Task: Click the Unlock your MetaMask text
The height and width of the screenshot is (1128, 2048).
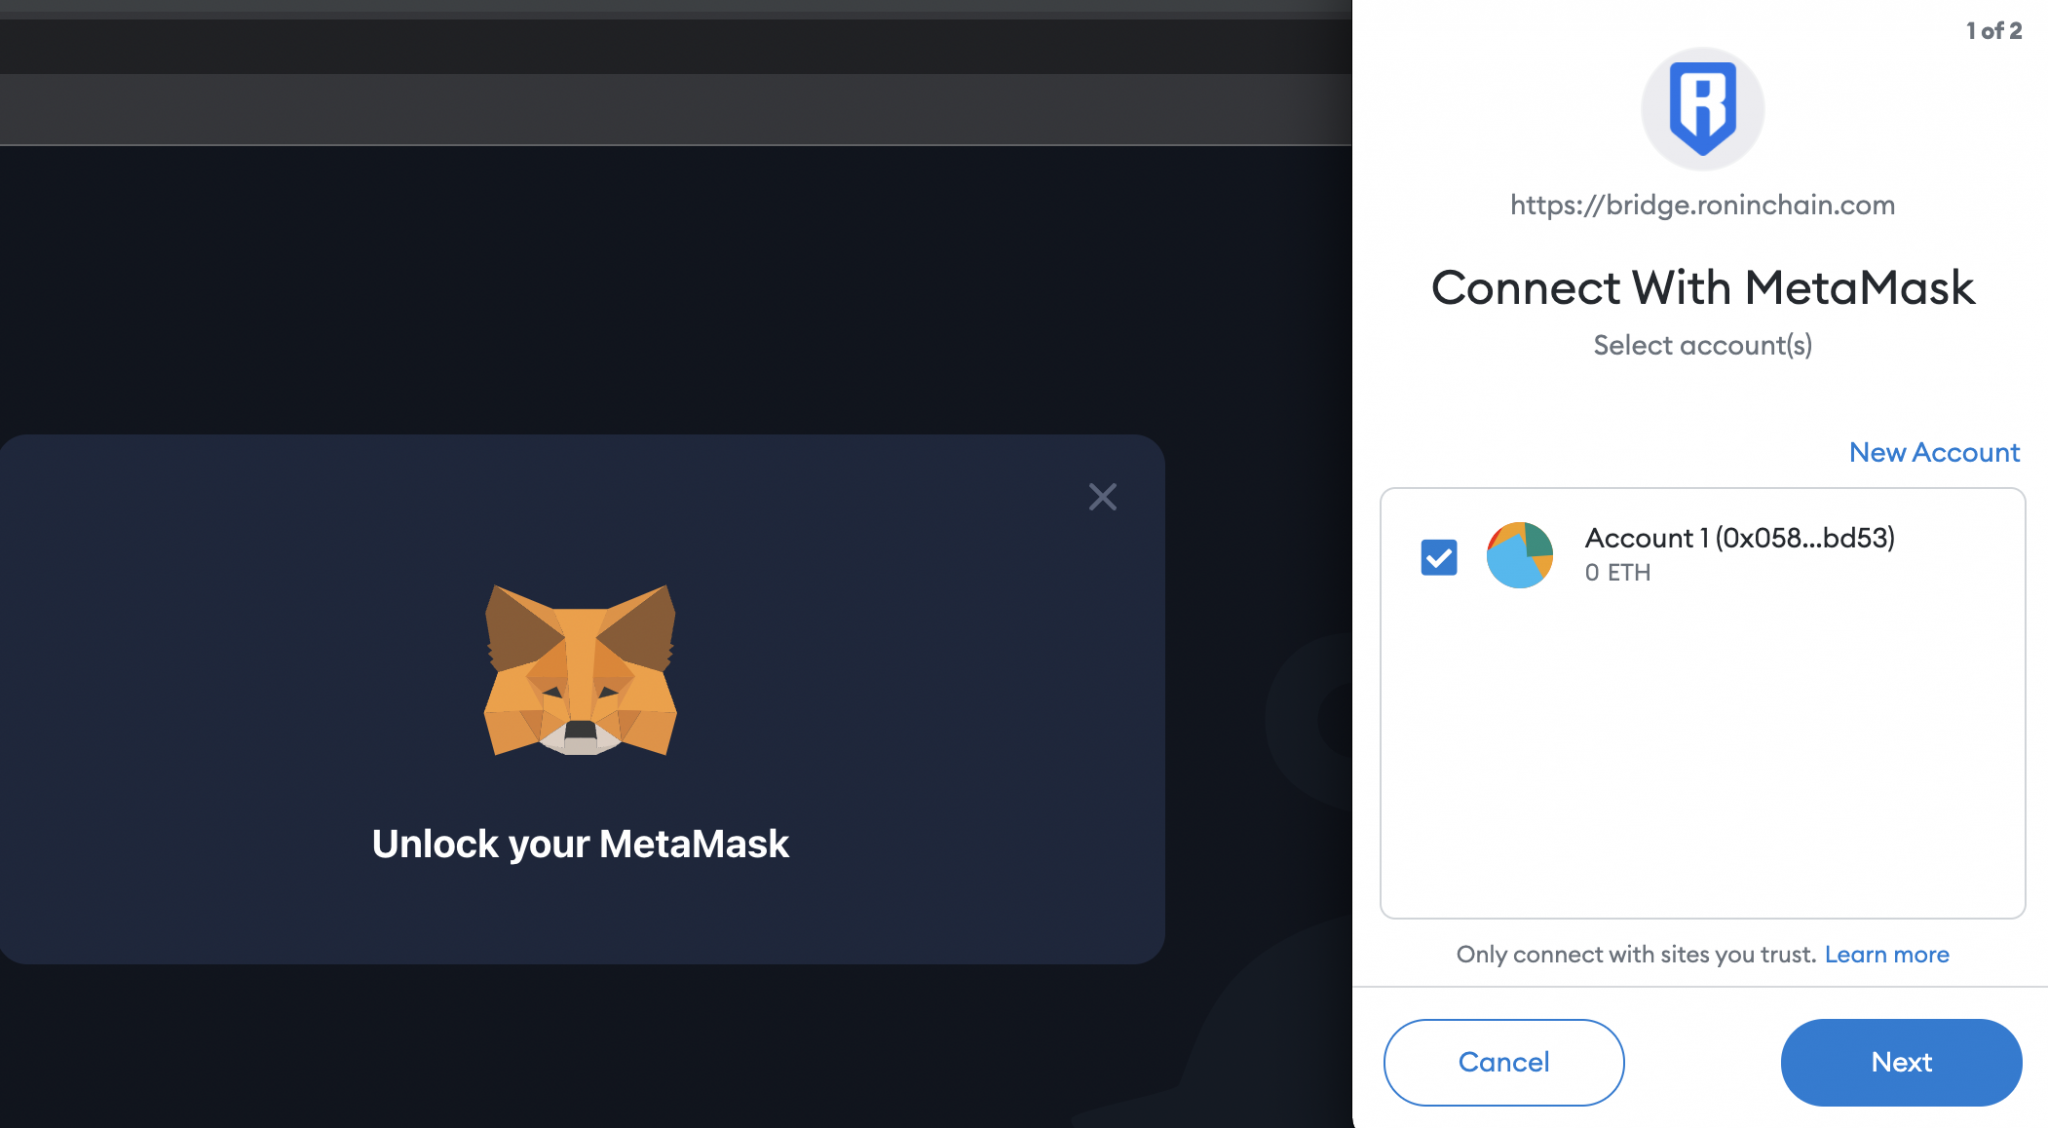Action: pyautogui.click(x=580, y=844)
